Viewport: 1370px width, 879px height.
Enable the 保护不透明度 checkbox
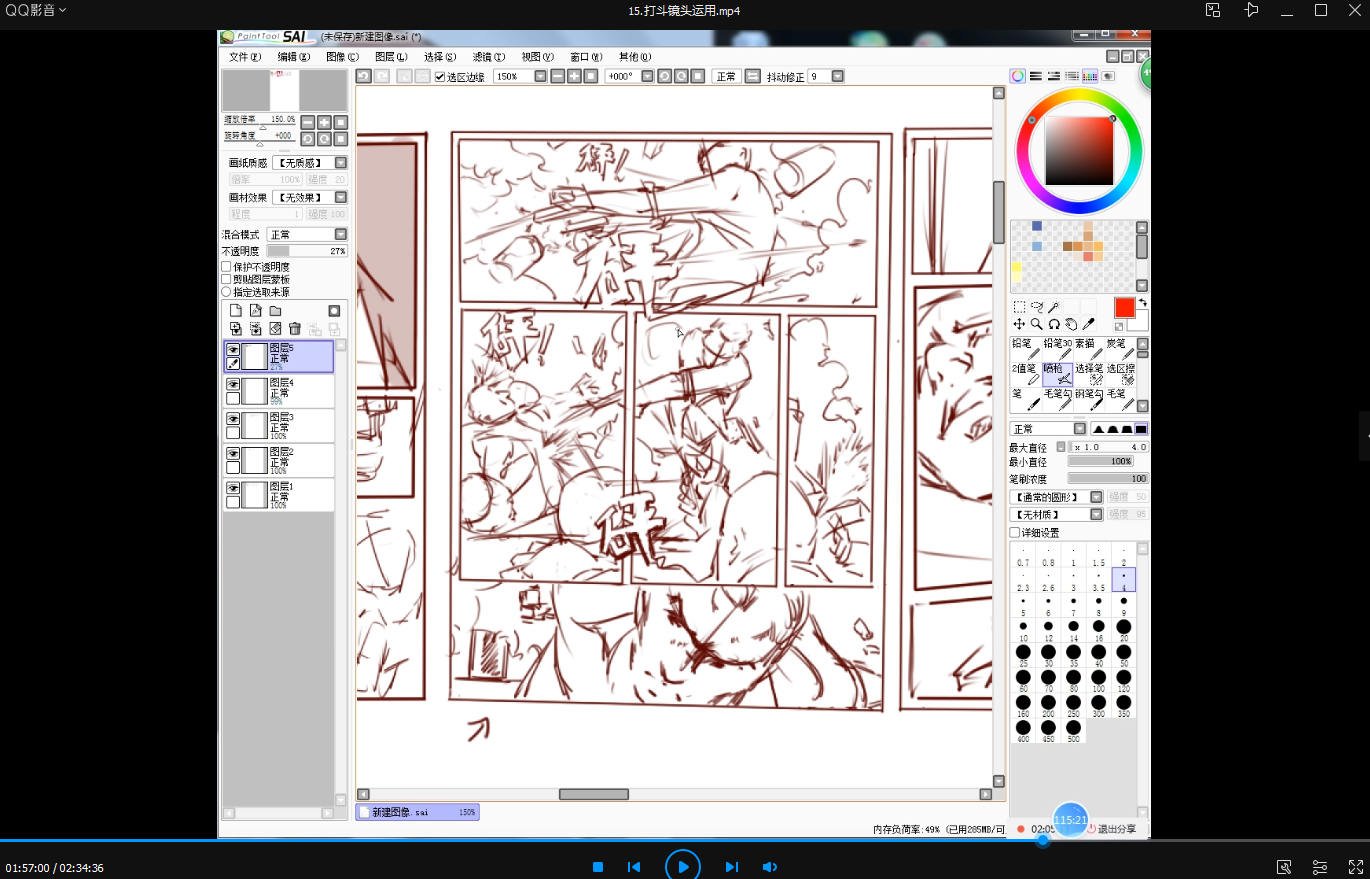click(226, 267)
